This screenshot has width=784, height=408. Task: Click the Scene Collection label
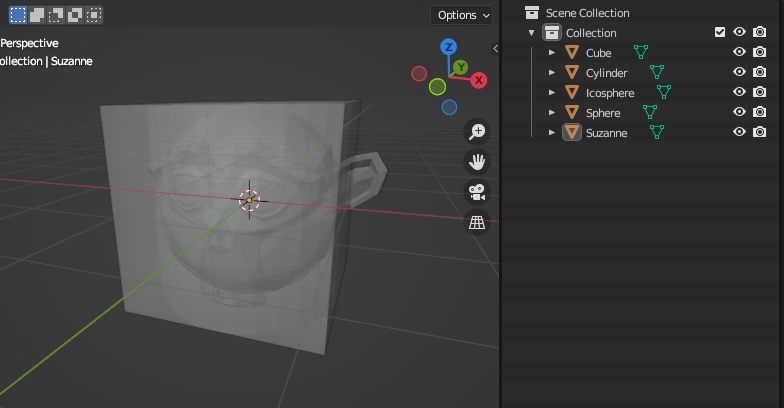click(587, 13)
